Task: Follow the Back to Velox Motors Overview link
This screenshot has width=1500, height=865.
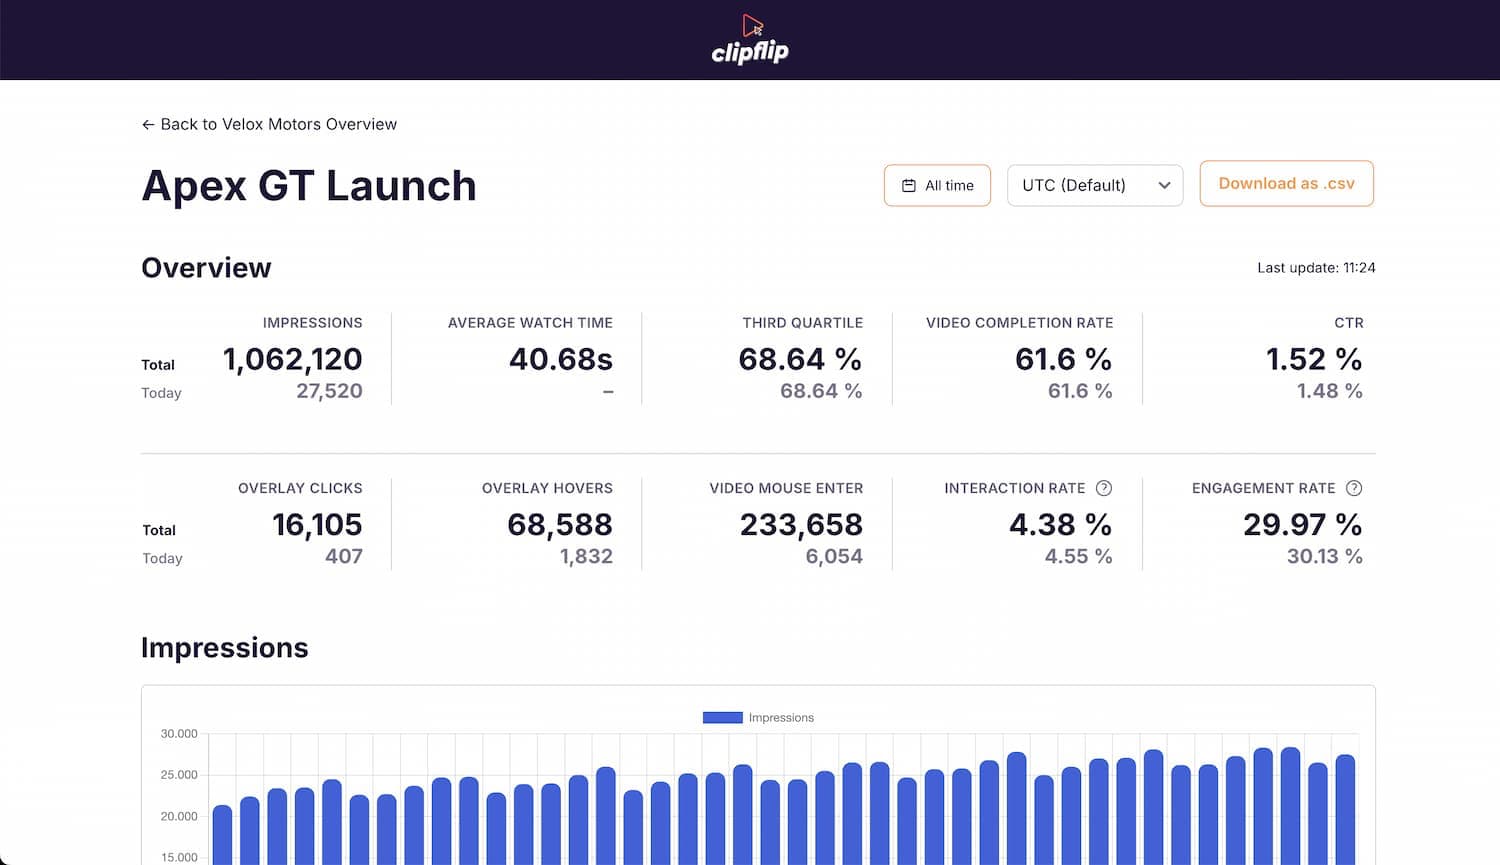Action: pos(270,124)
